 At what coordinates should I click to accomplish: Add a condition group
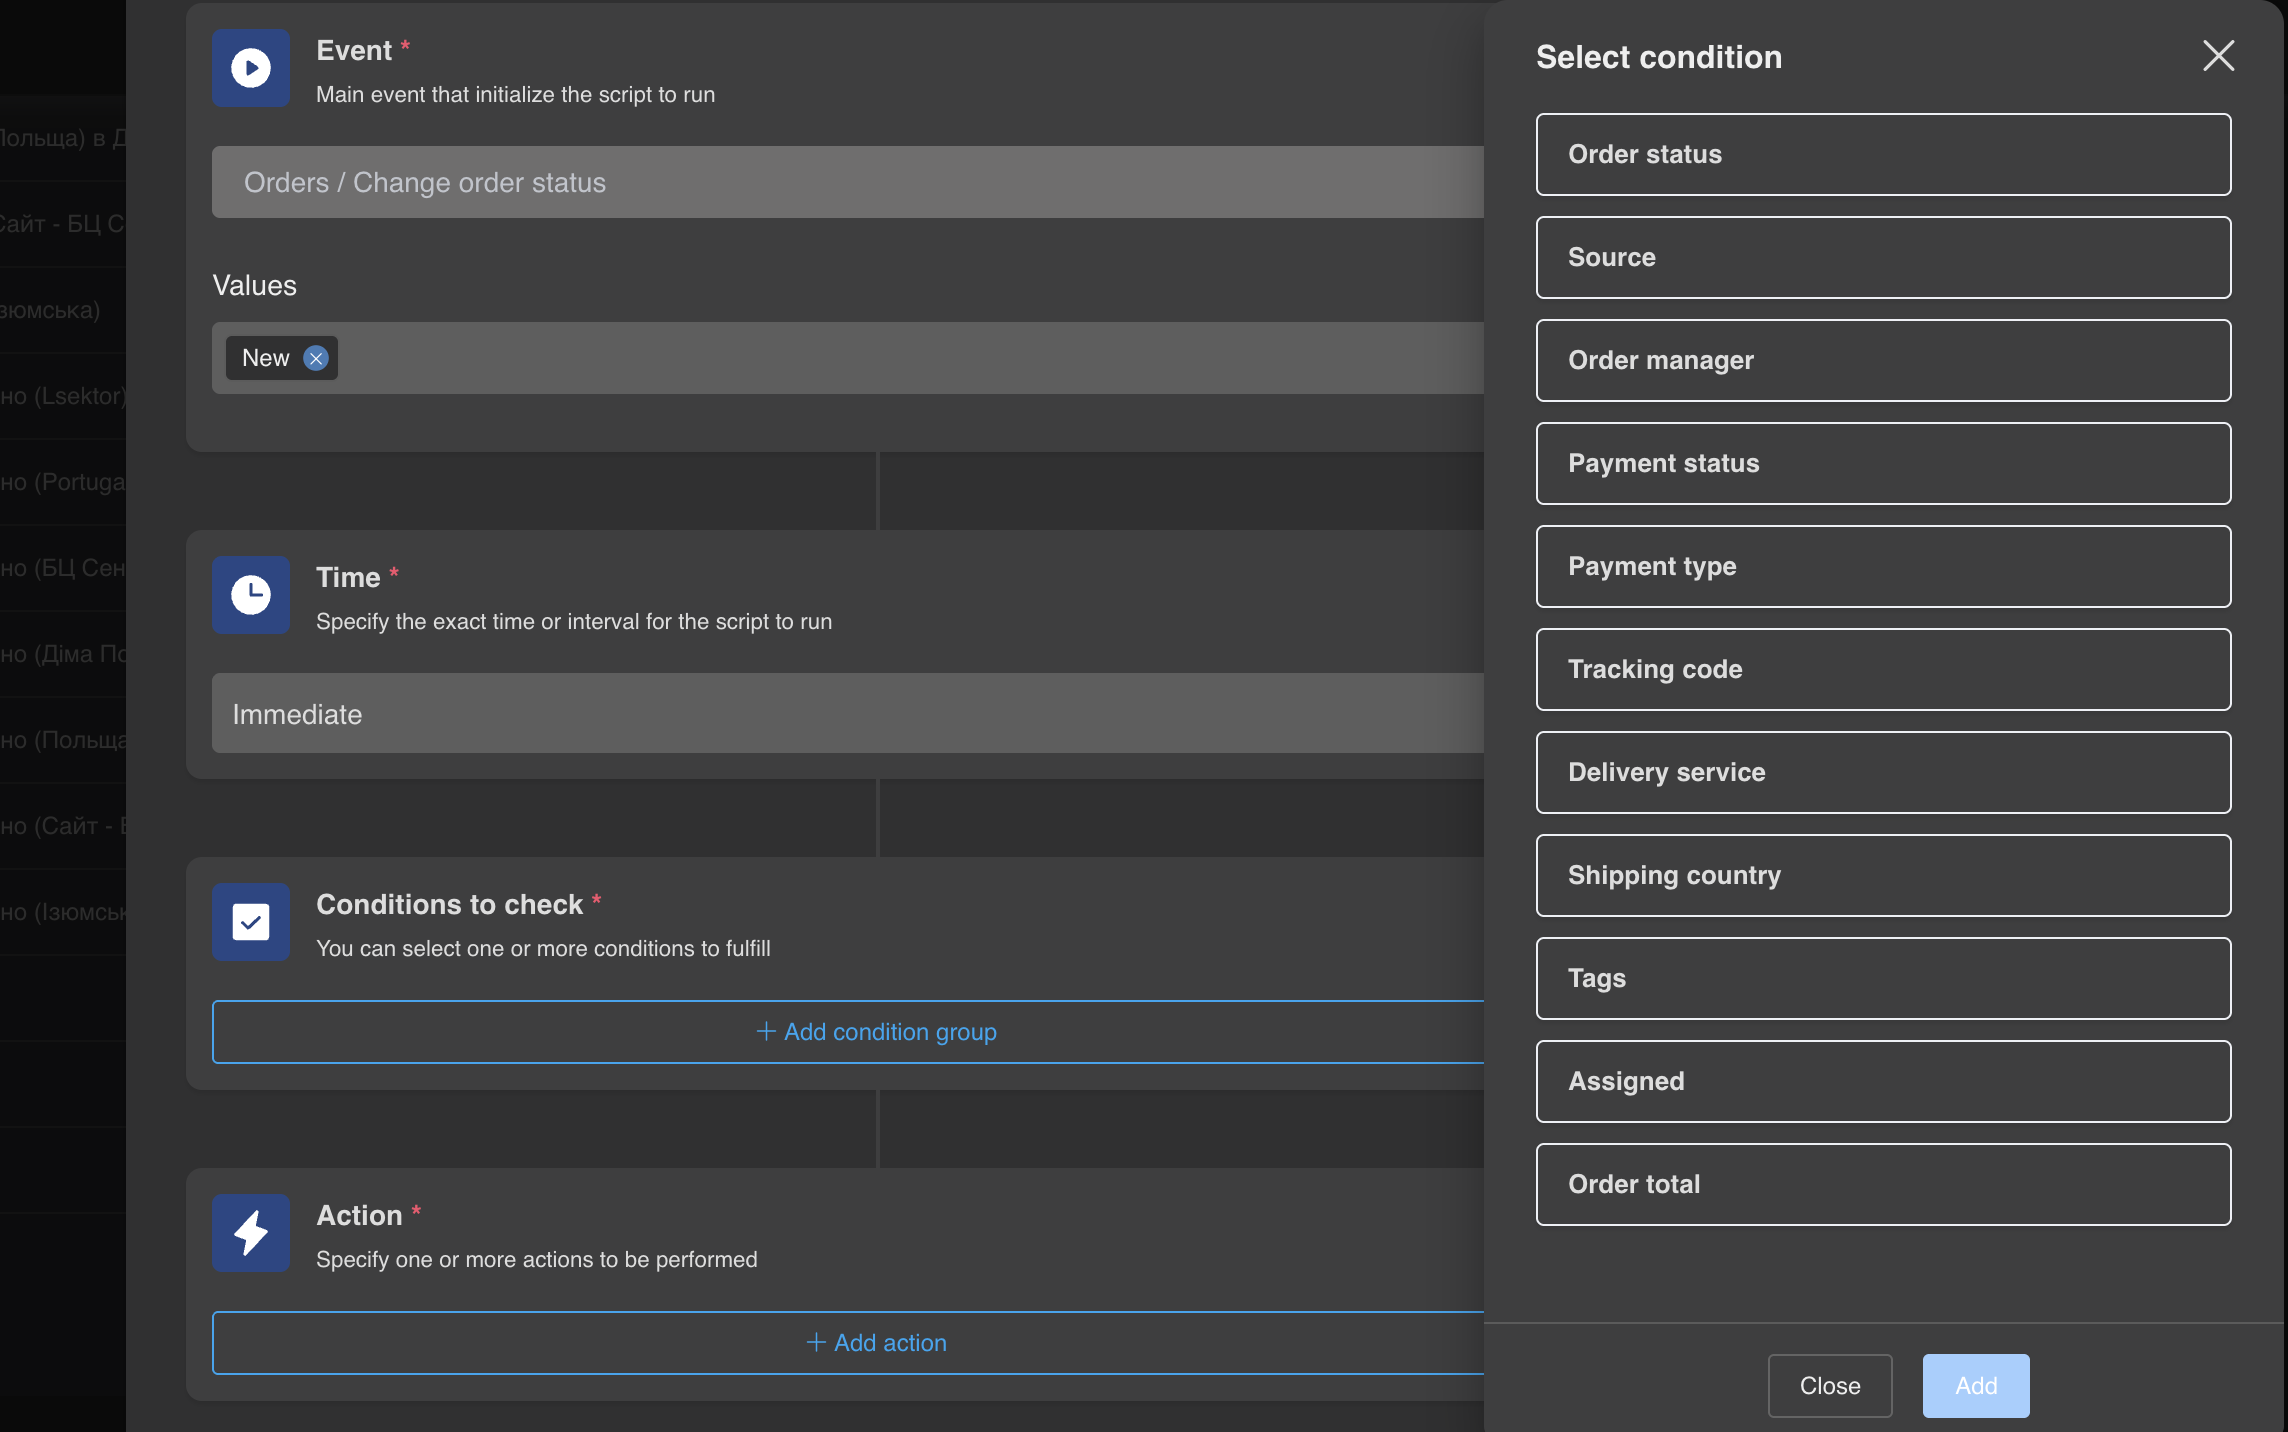pyautogui.click(x=876, y=1032)
